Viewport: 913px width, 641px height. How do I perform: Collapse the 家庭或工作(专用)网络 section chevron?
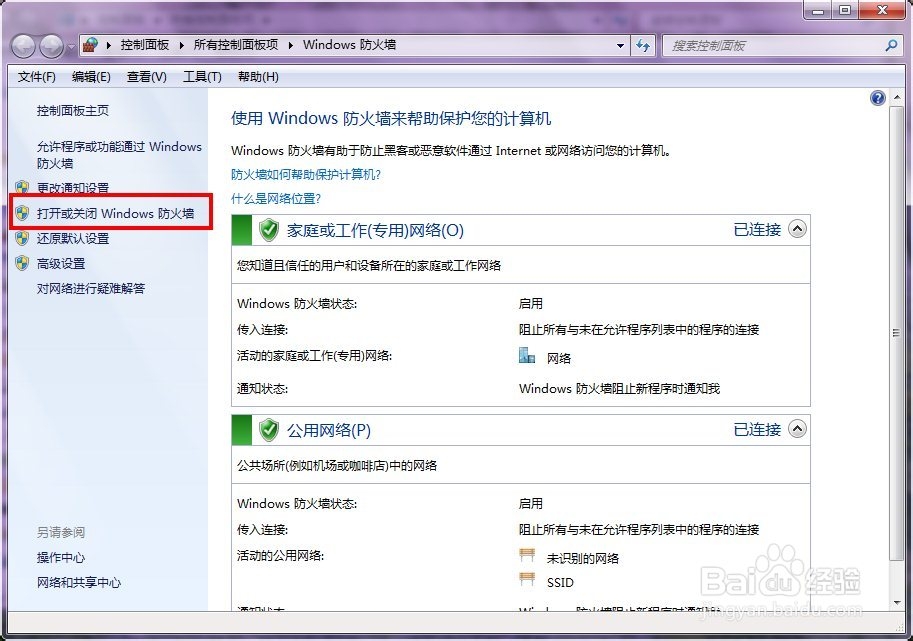pos(797,229)
